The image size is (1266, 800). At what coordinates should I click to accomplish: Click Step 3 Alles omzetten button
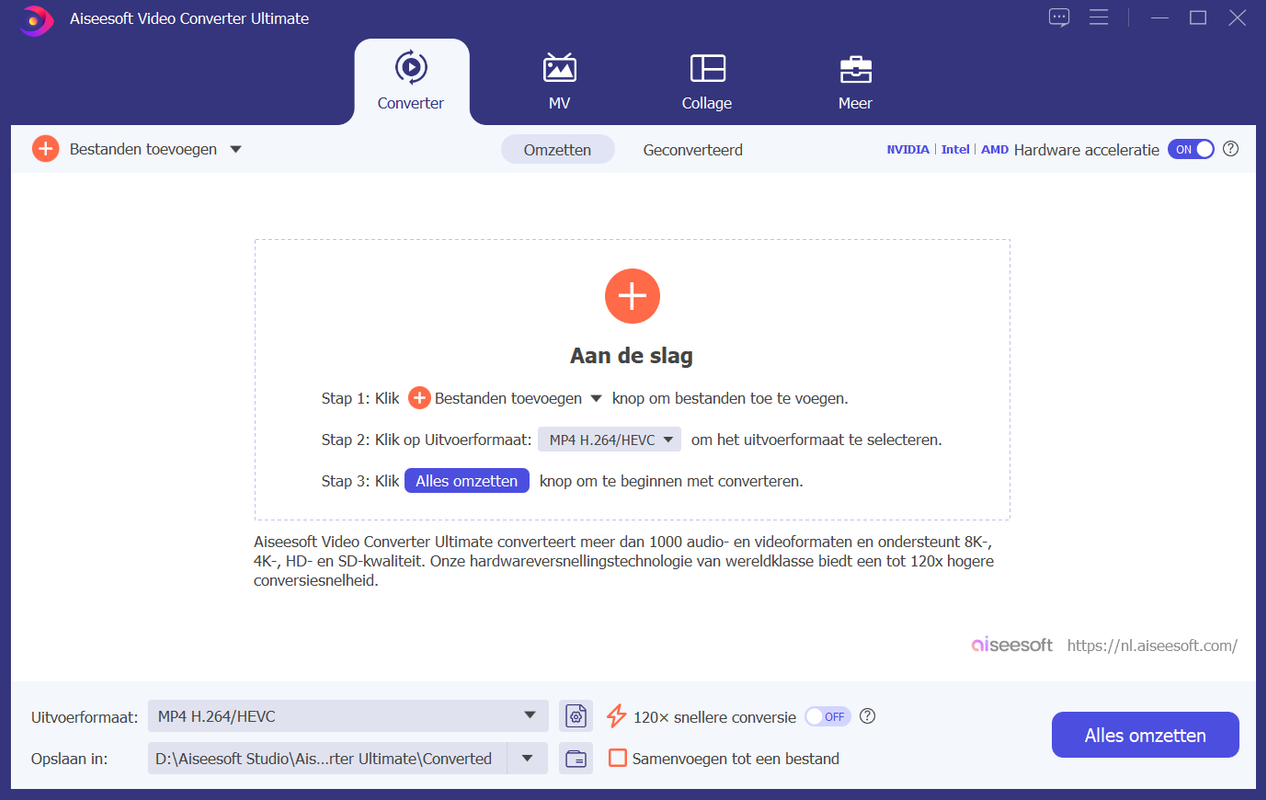point(467,481)
